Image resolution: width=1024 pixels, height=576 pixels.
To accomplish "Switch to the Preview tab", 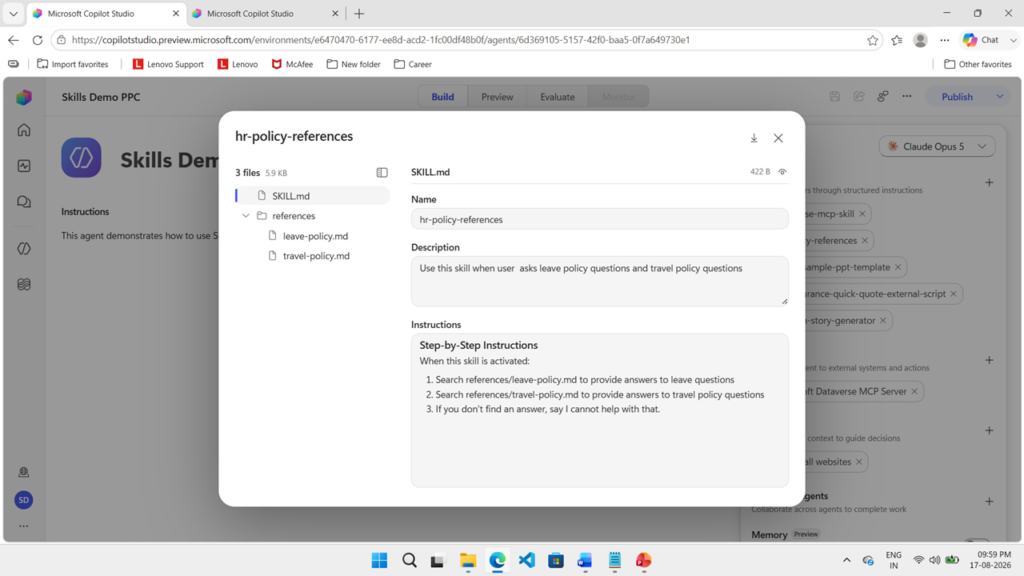I will pyautogui.click(x=497, y=97).
